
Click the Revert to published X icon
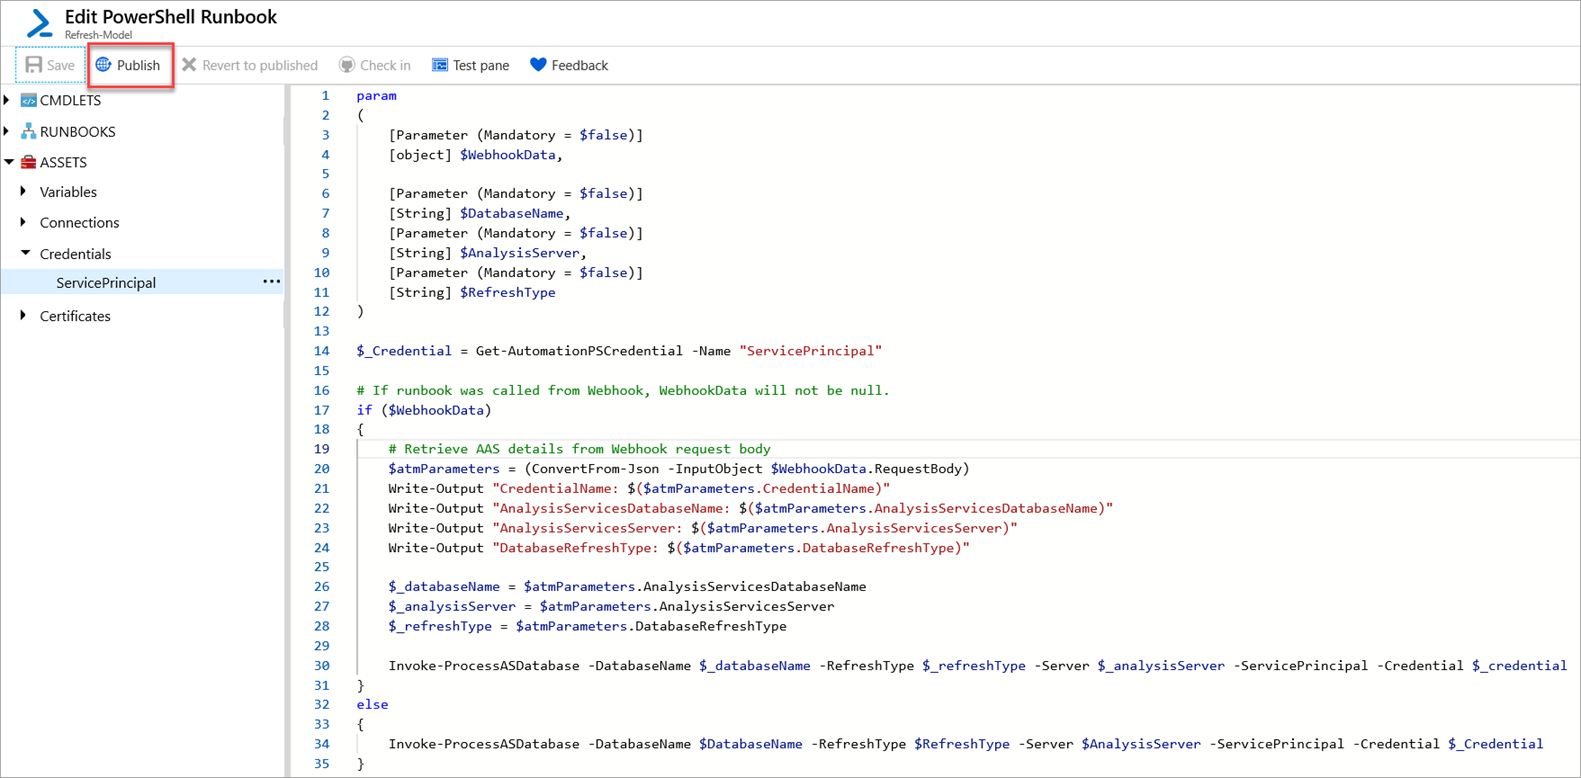click(x=189, y=65)
